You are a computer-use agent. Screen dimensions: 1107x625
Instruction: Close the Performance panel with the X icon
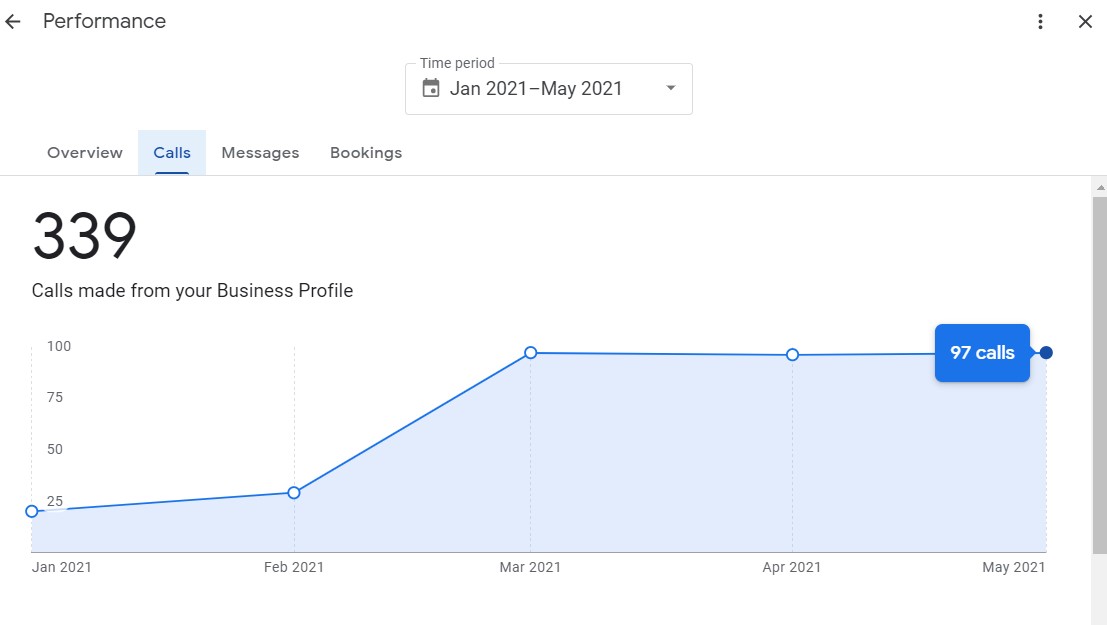tap(1085, 22)
